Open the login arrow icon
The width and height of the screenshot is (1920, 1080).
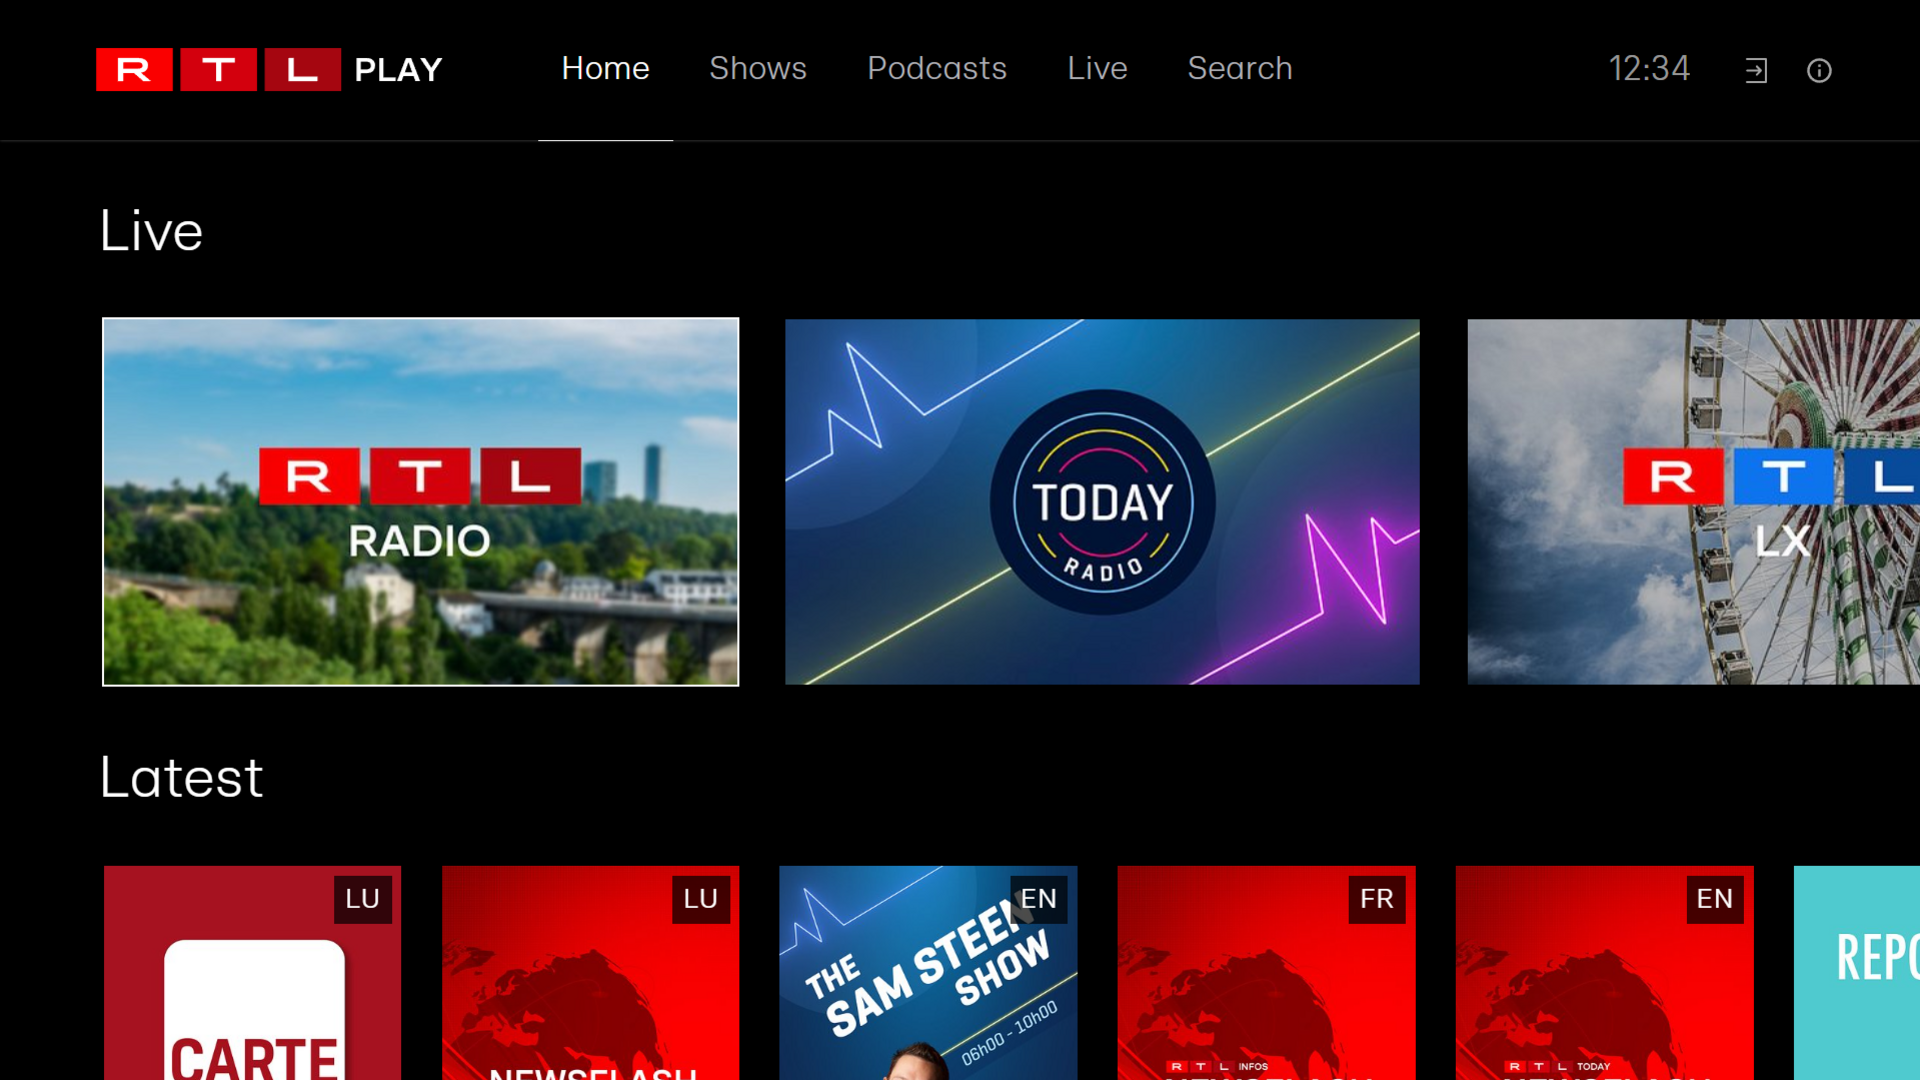[x=1756, y=70]
